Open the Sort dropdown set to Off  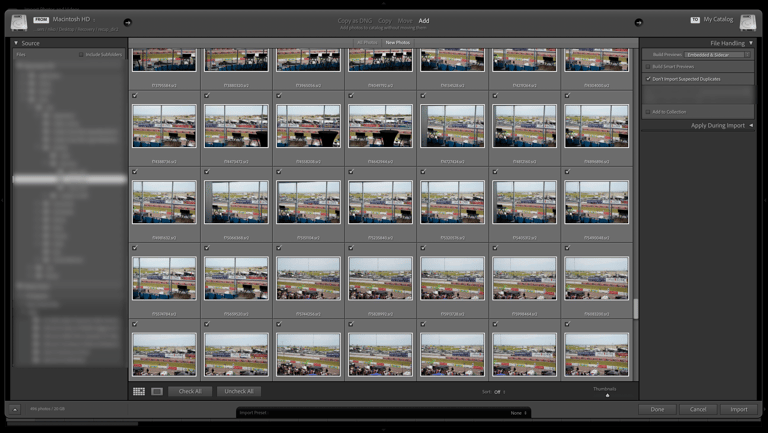tap(500, 392)
